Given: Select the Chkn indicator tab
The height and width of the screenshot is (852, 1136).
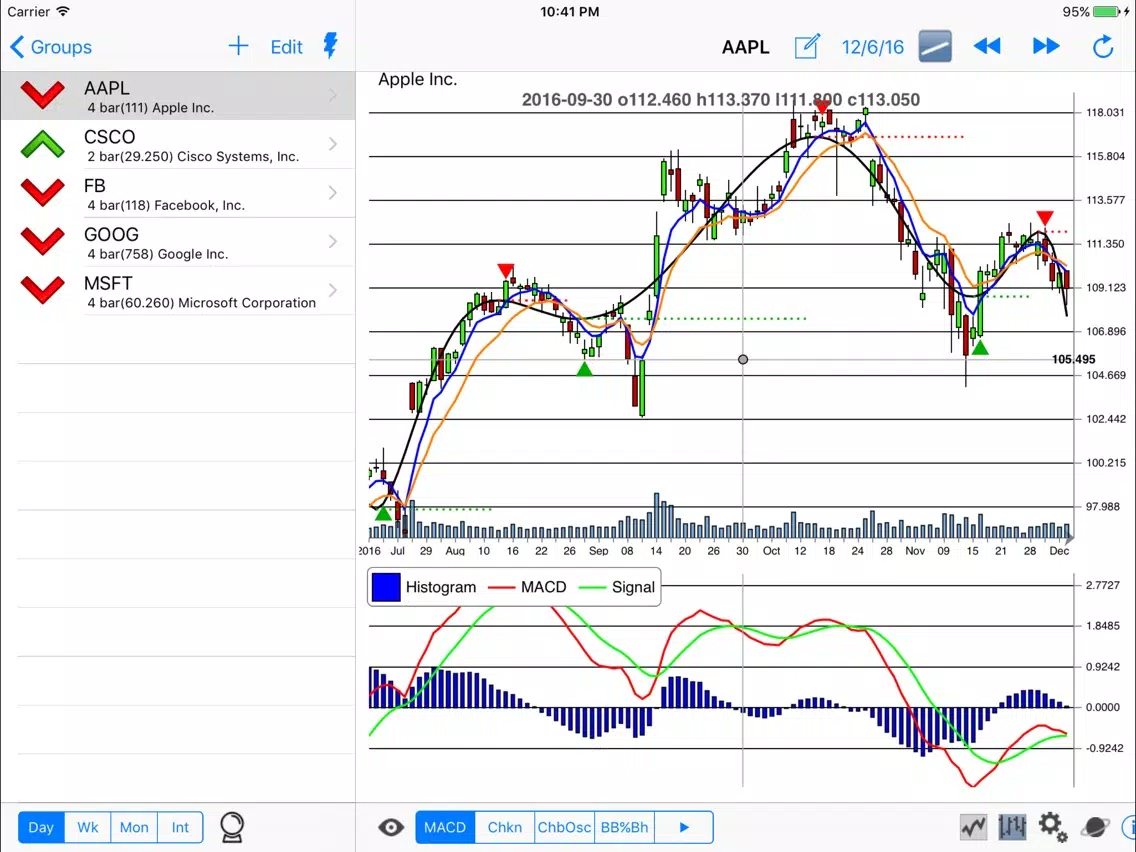Looking at the screenshot, I should point(504,827).
